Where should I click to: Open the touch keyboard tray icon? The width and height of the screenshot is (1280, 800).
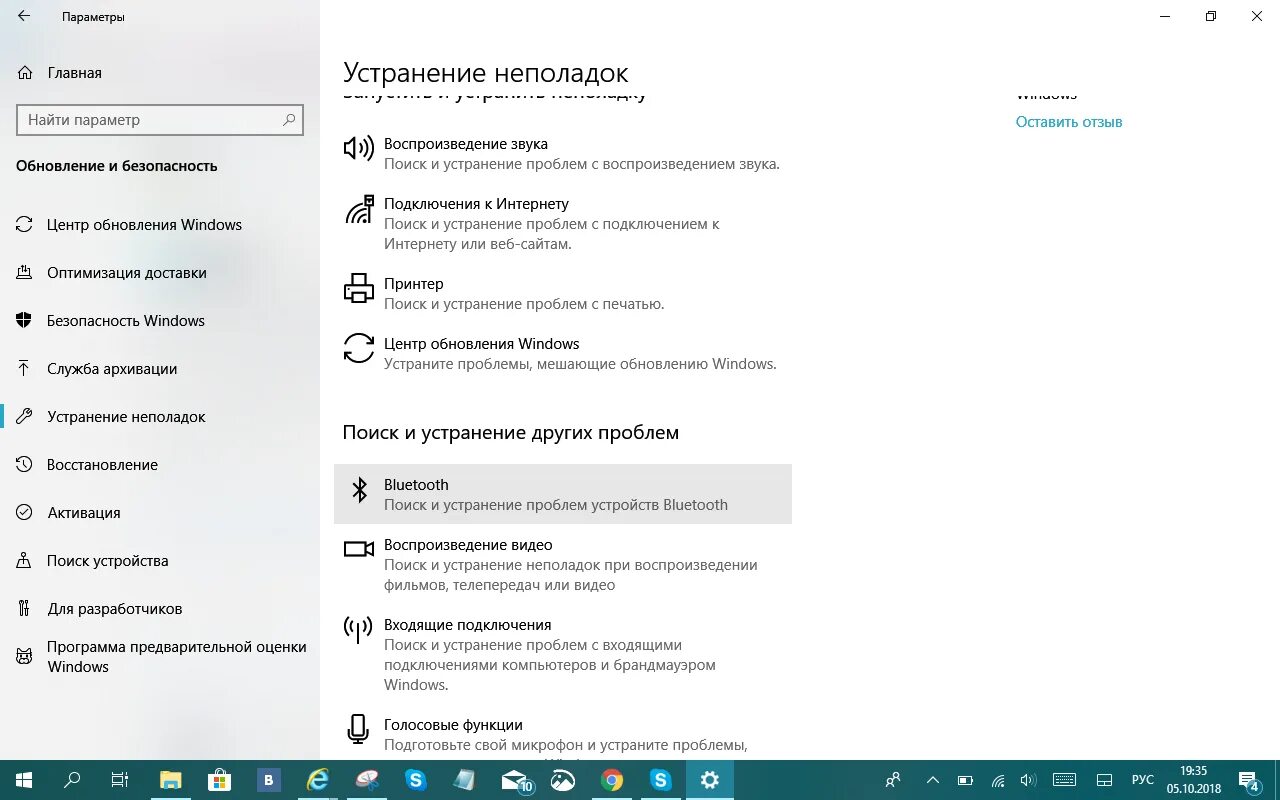[x=1064, y=780]
